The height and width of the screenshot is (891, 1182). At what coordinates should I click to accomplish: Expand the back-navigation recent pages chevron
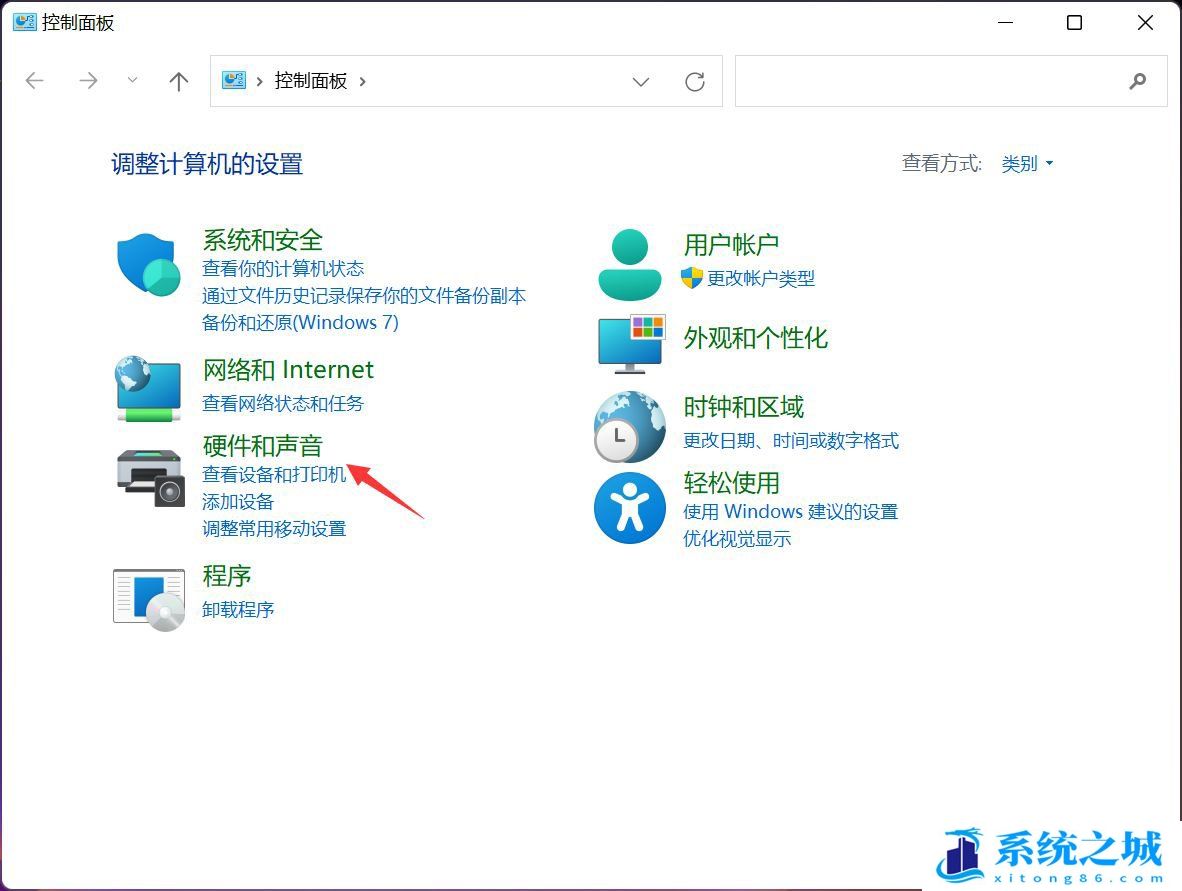[x=132, y=81]
